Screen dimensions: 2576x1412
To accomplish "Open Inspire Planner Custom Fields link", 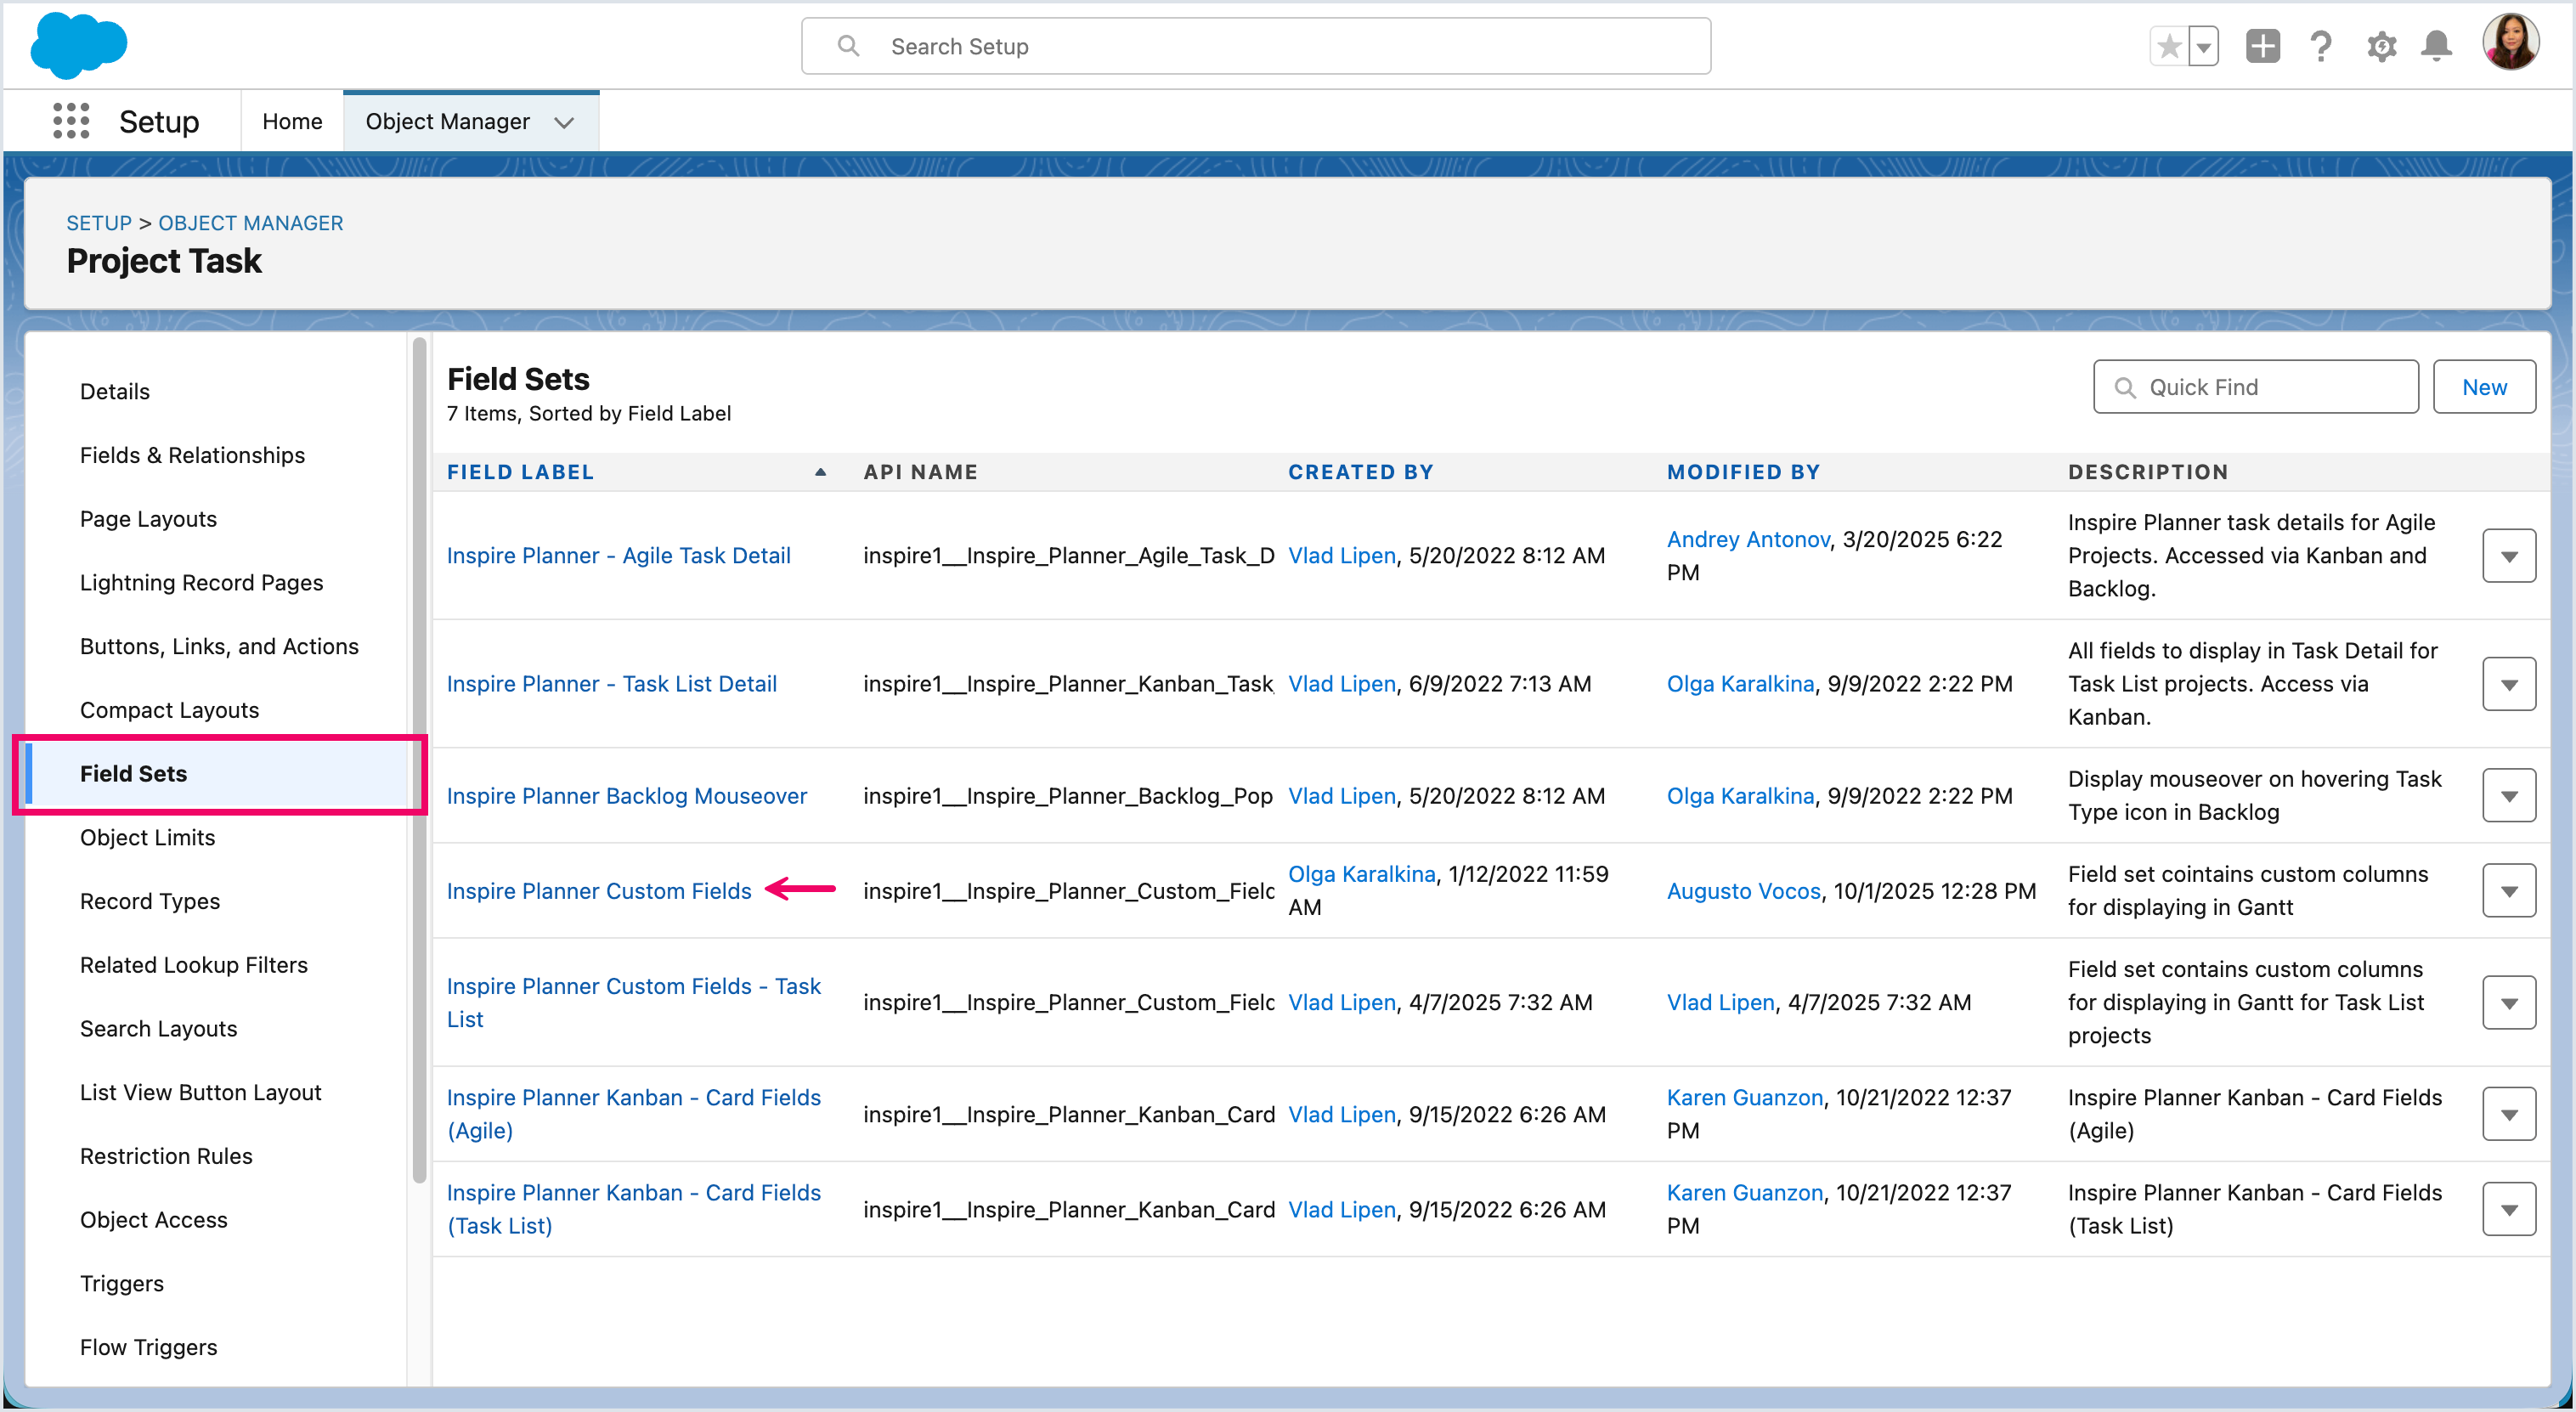I will 598,891.
